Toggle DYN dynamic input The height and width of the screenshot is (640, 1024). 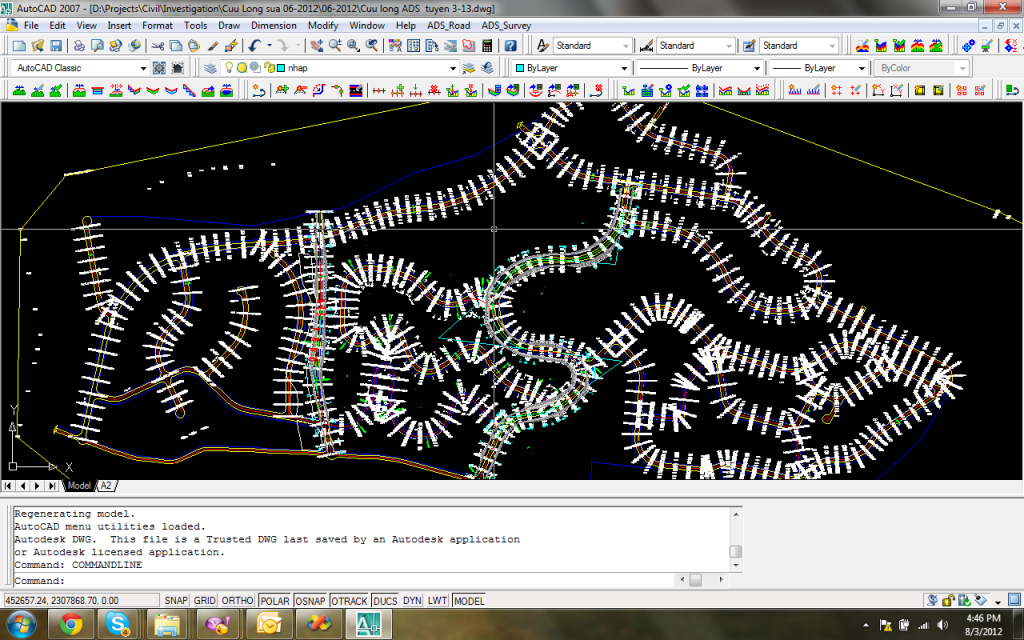[412, 601]
